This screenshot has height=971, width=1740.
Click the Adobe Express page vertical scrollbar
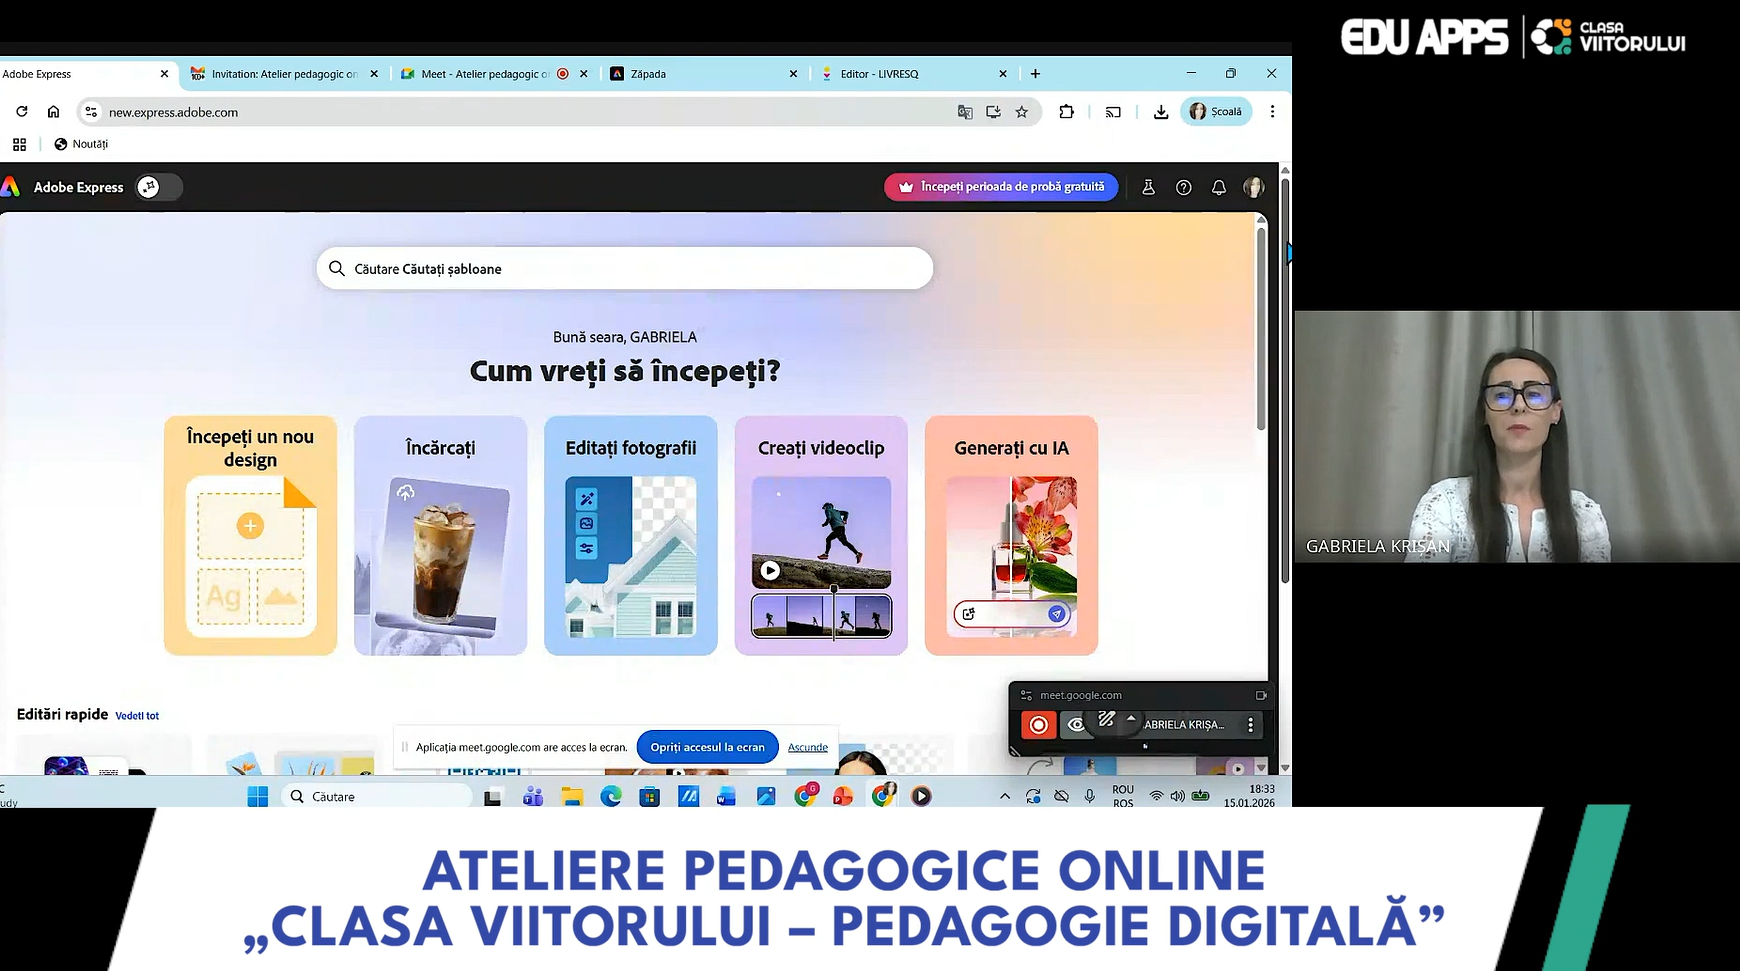[x=1261, y=330]
